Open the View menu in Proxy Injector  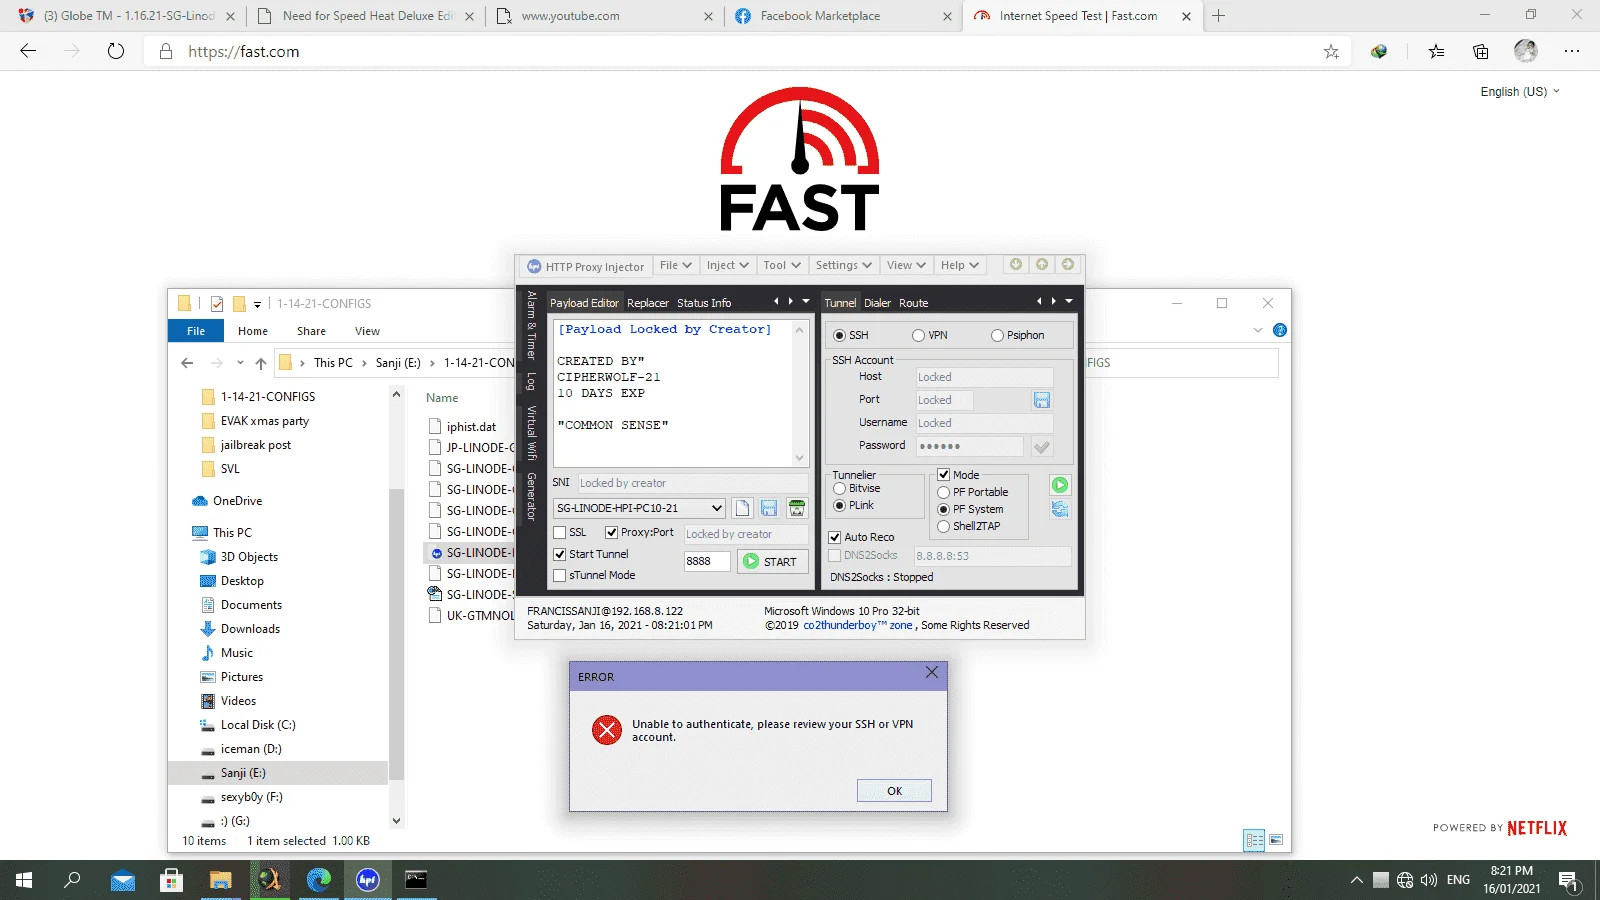point(906,265)
